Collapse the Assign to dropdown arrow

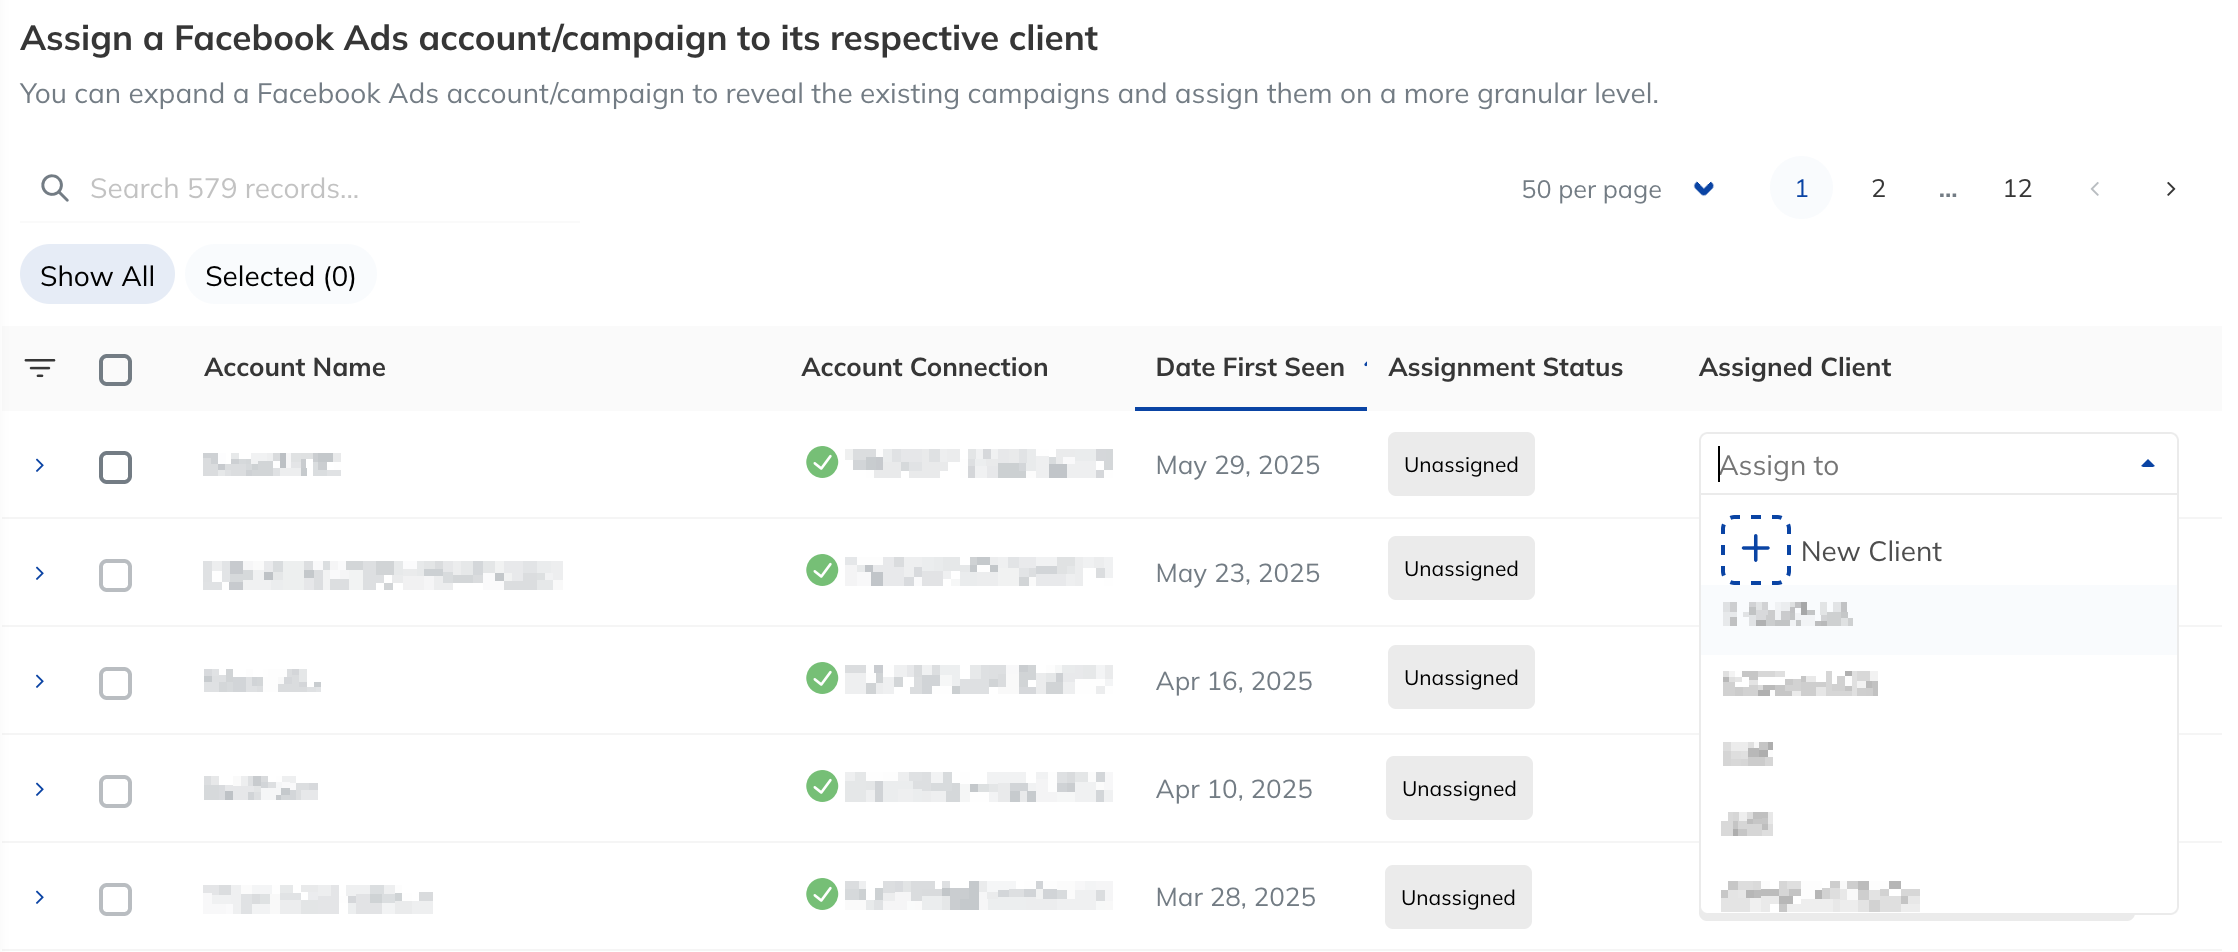[2147, 464]
